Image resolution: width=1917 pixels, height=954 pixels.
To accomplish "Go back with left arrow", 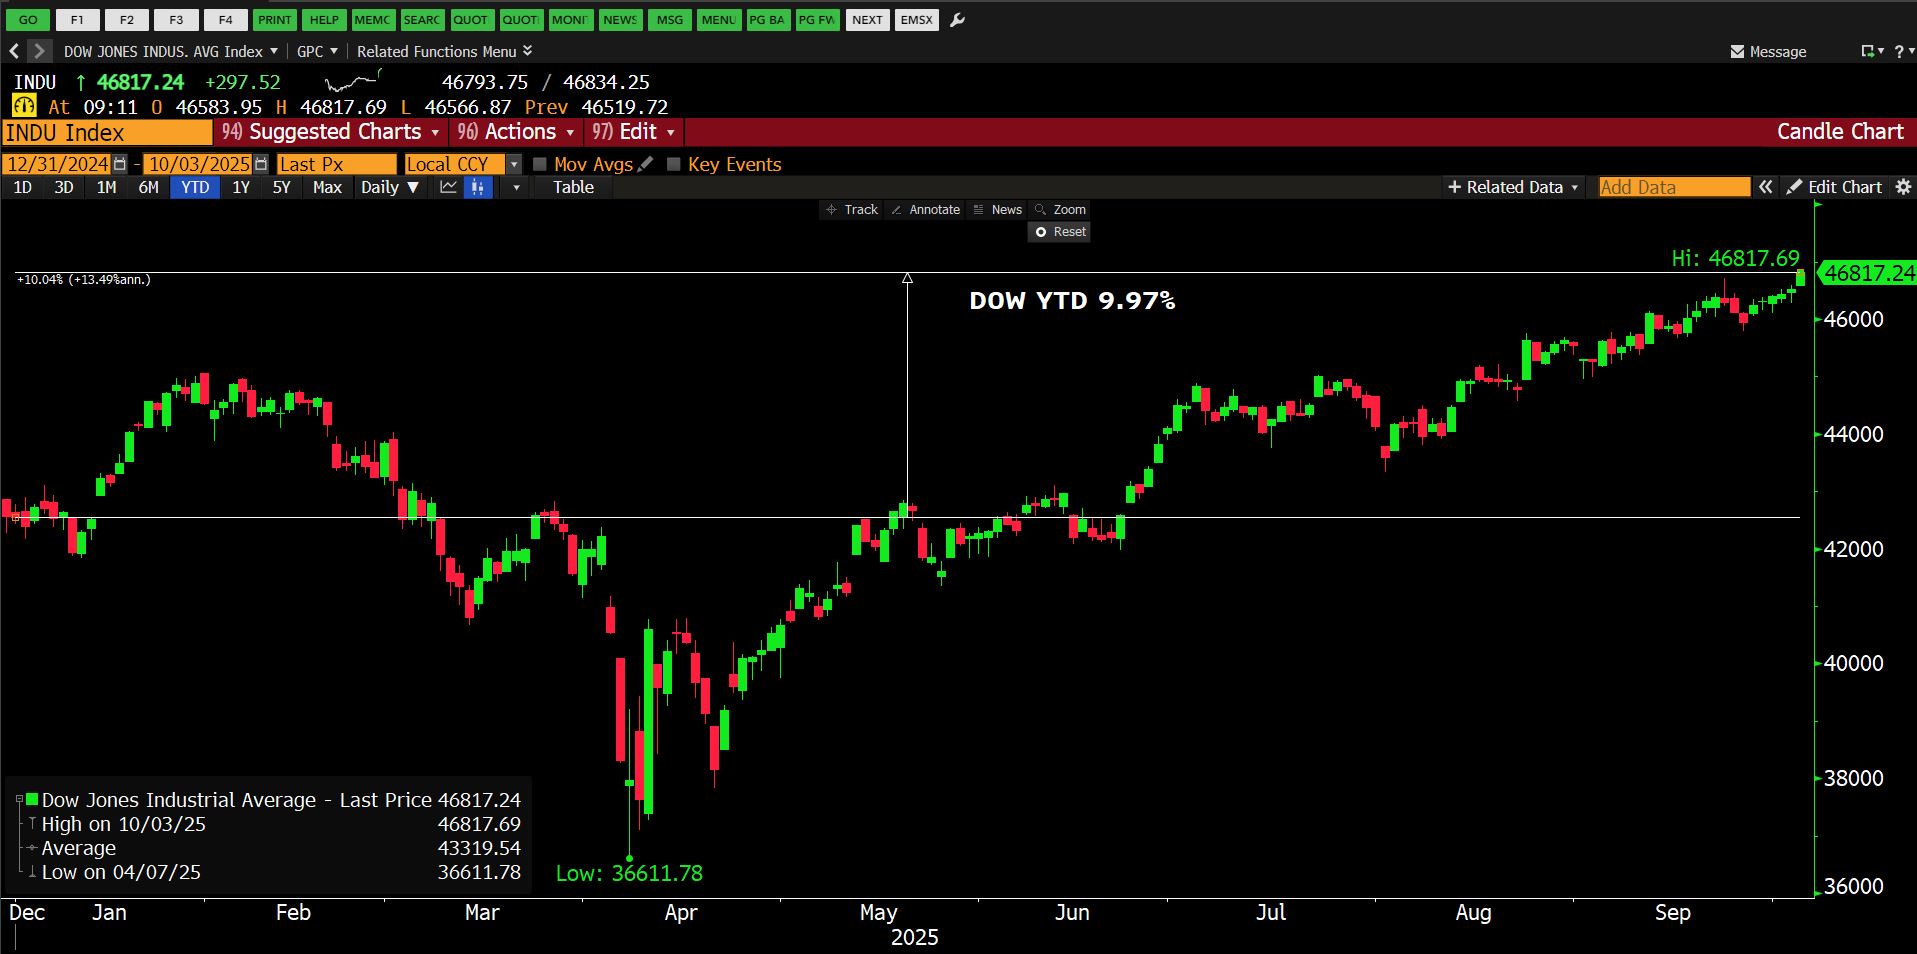I will pyautogui.click(x=14, y=51).
